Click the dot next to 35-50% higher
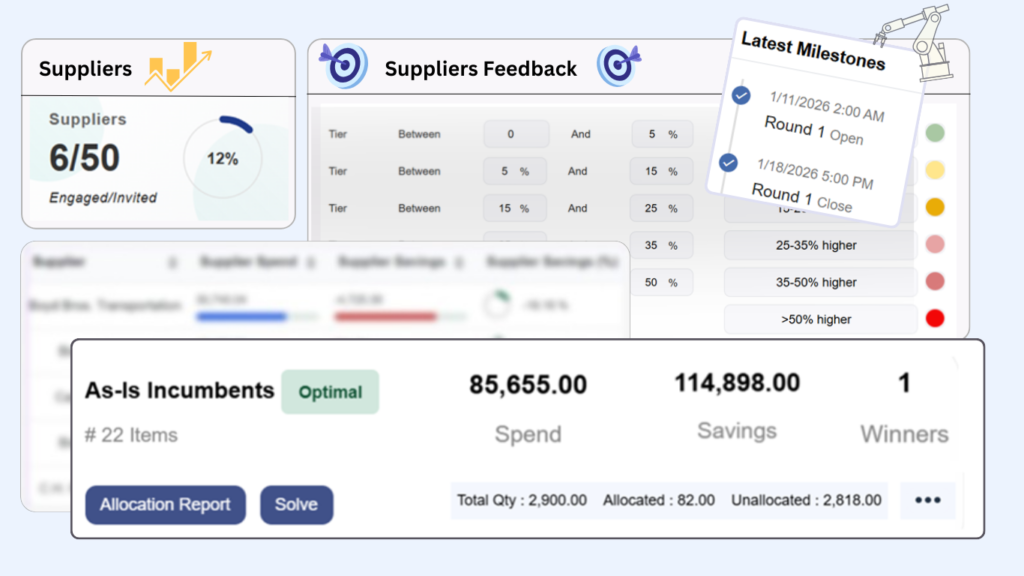1024x576 pixels. tap(935, 282)
